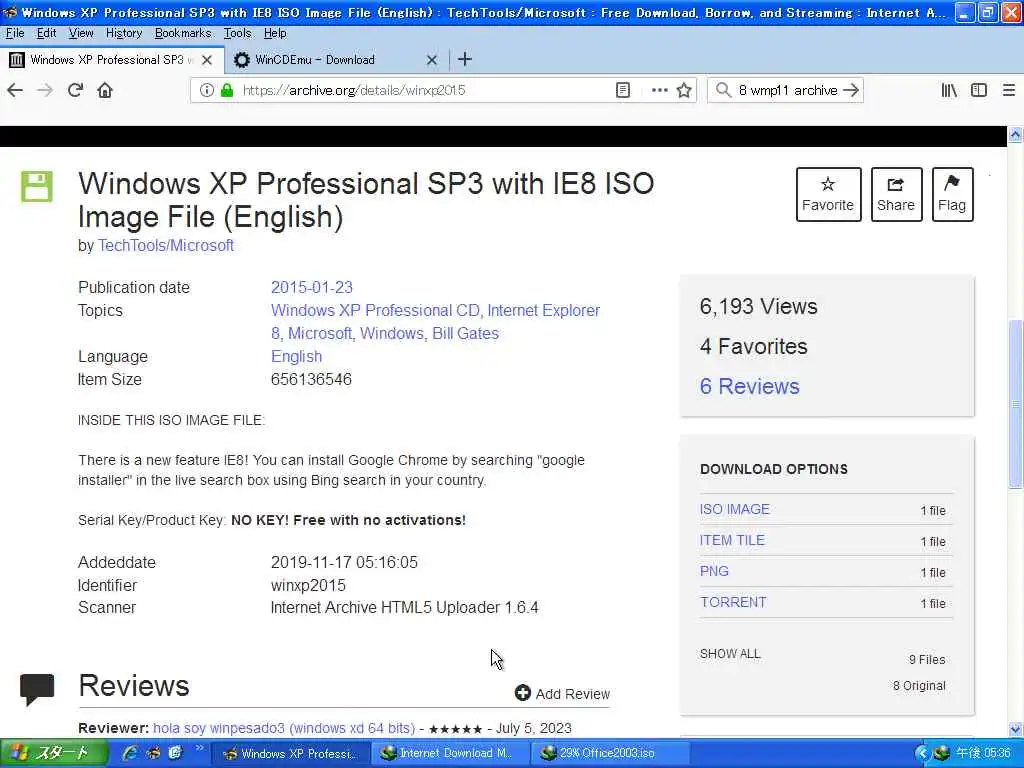Click the English language link
1024x768 pixels.
coord(296,357)
